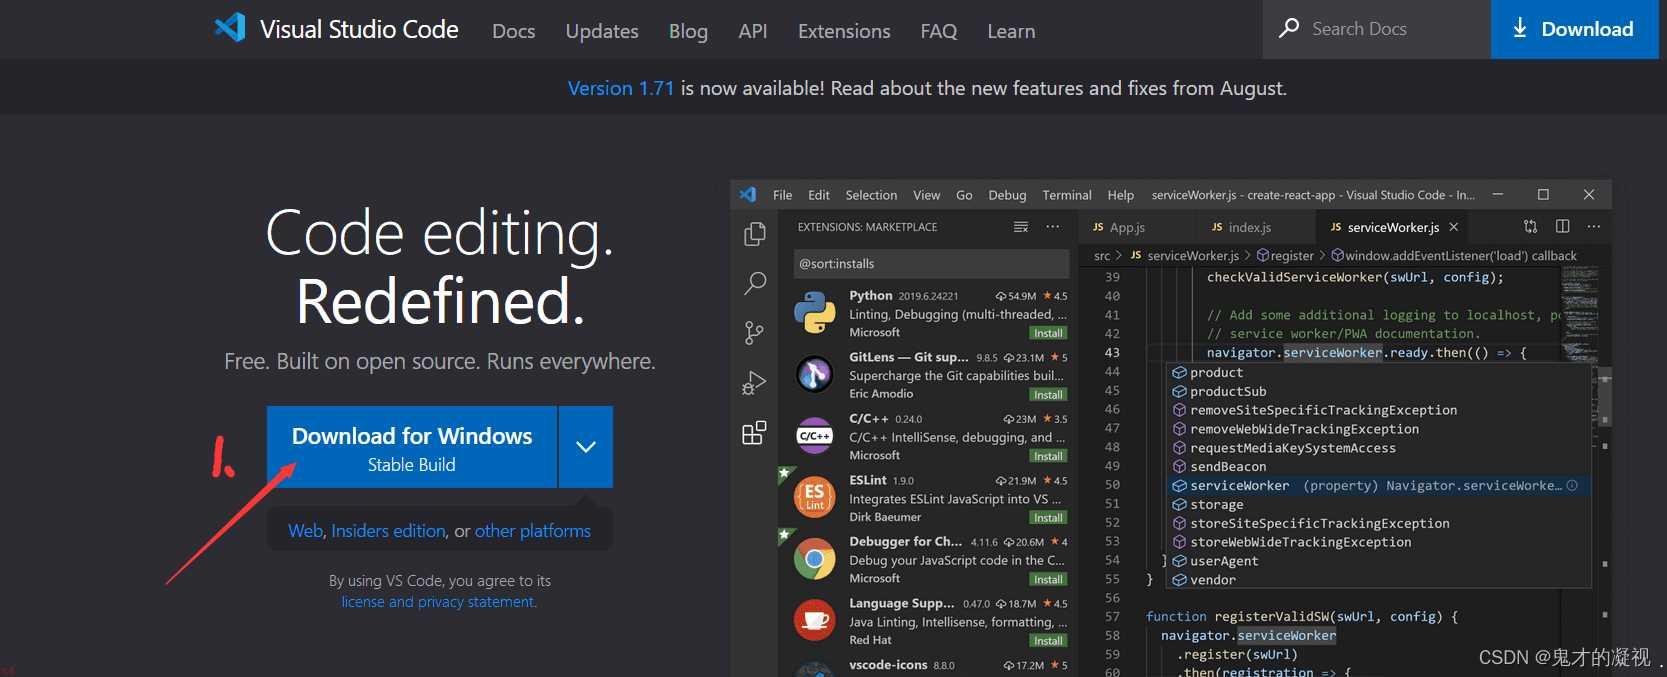1667x677 pixels.
Task: Click the VS Code window menu logo
Action: 748,195
